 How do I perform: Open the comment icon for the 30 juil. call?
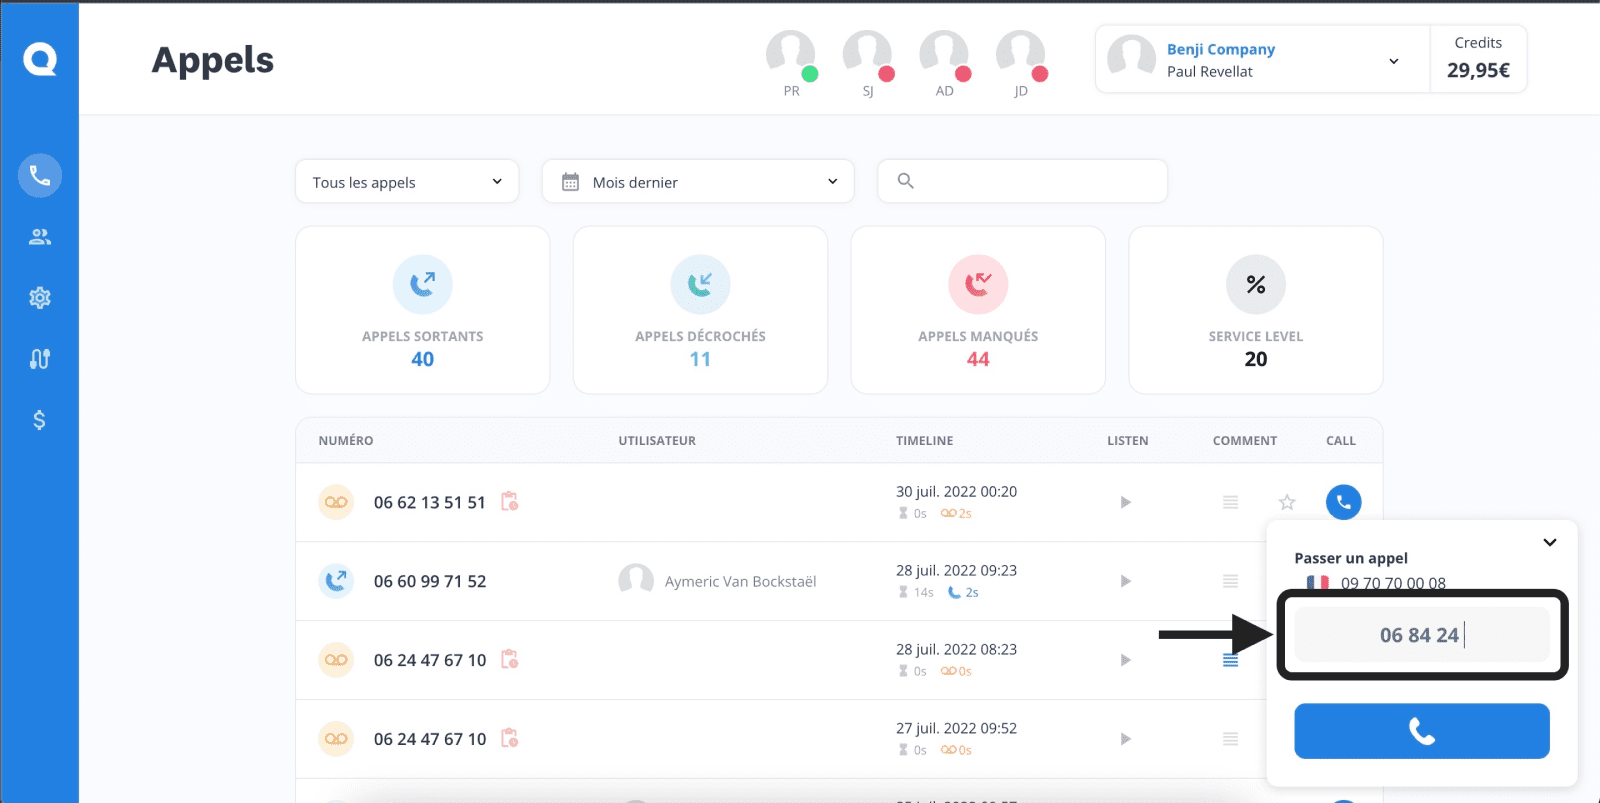1230,502
